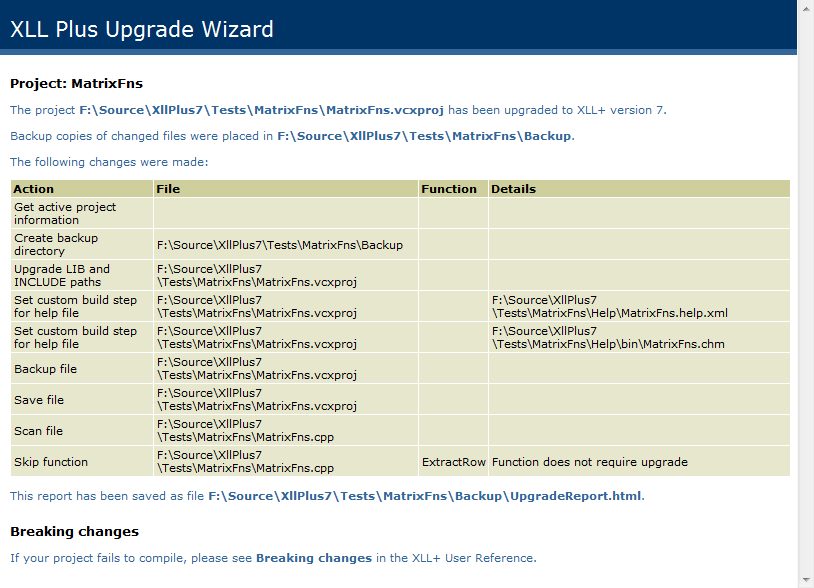This screenshot has height=588, width=814.
Task: Open the saved UpgradeReport.html file link
Action: (x=424, y=495)
